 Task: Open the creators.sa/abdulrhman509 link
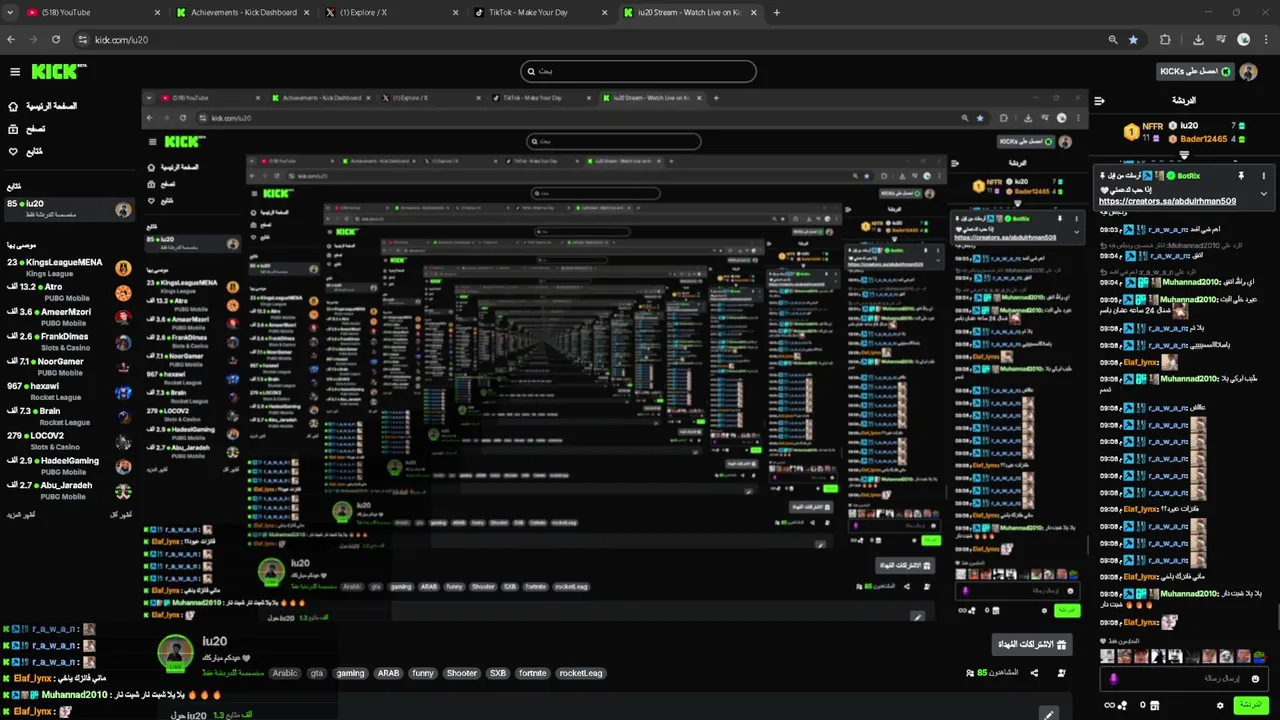click(x=1167, y=201)
